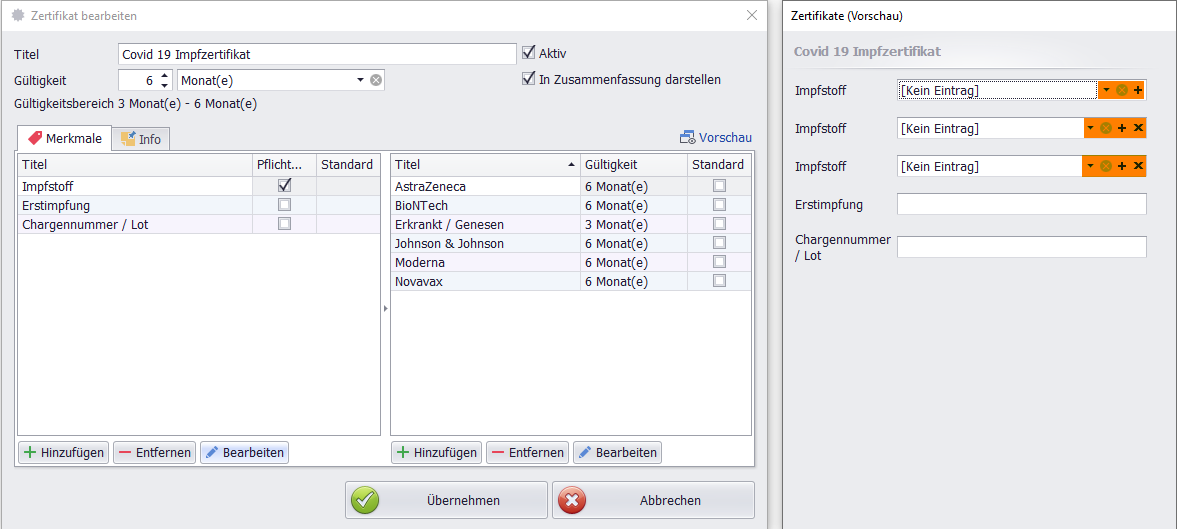
Task: Click the Vorschau preview icon
Action: pos(688,138)
